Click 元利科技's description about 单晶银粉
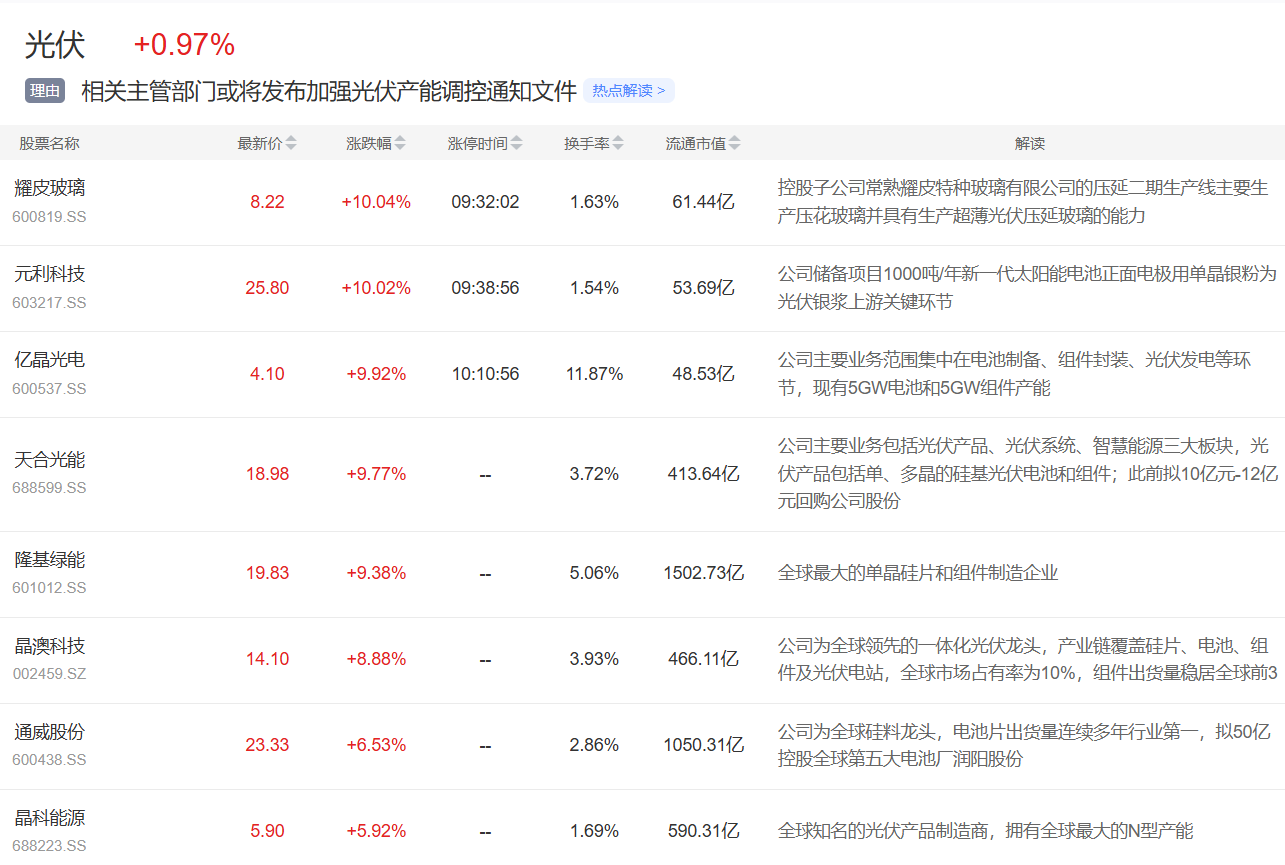The image size is (1285, 865). pyautogui.click(x=1028, y=288)
